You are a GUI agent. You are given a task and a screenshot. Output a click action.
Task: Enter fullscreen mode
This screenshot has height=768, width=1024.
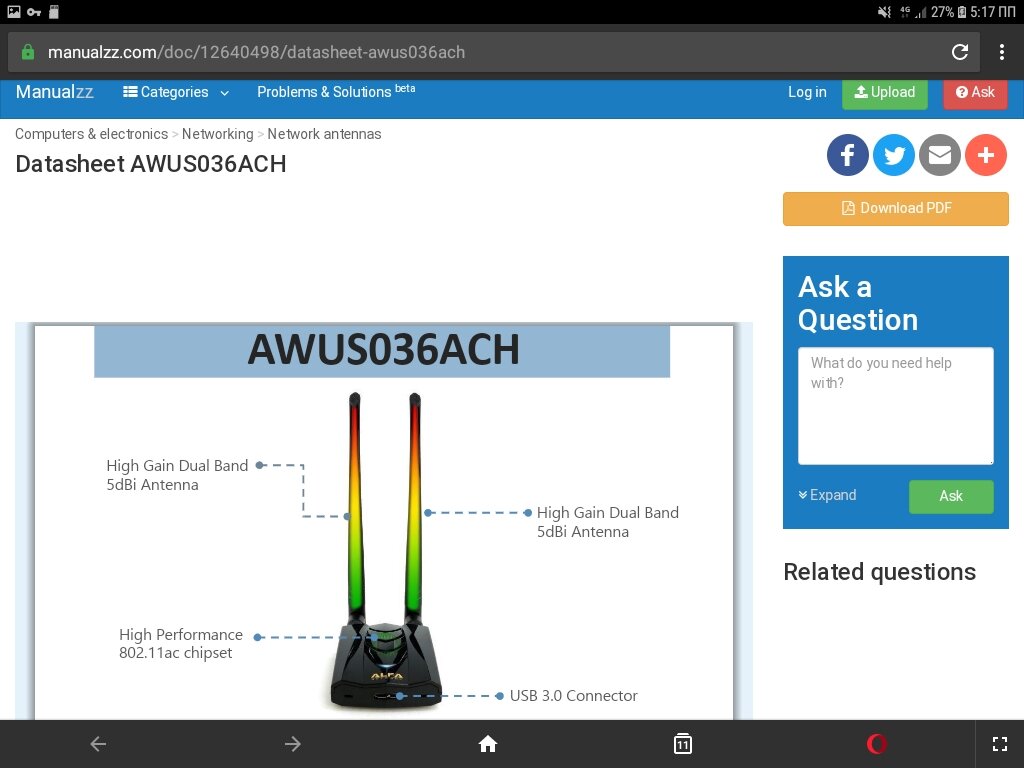pyautogui.click(x=1000, y=743)
